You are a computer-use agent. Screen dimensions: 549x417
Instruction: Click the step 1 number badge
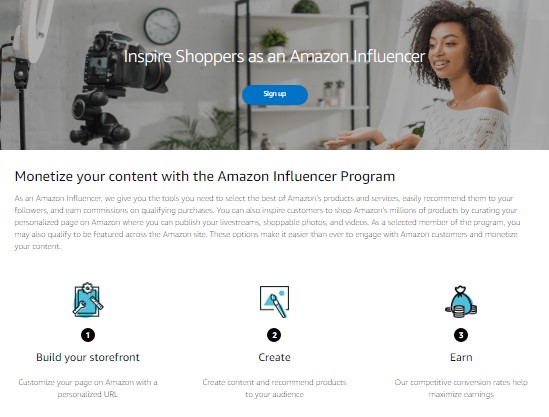pyautogui.click(x=88, y=335)
